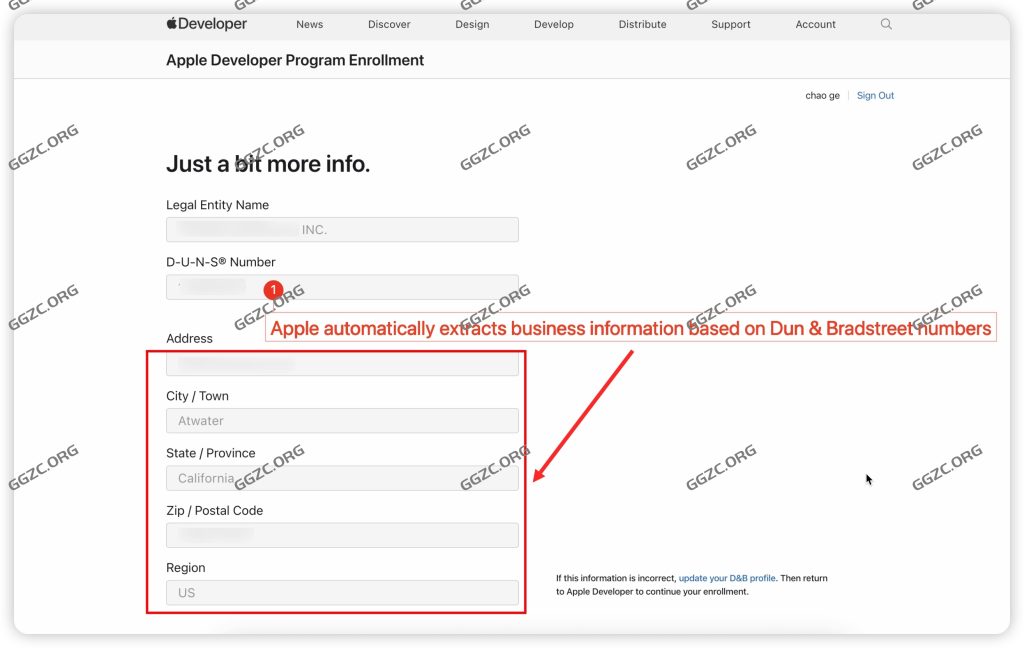Select Discover in the navigation bar

389,24
